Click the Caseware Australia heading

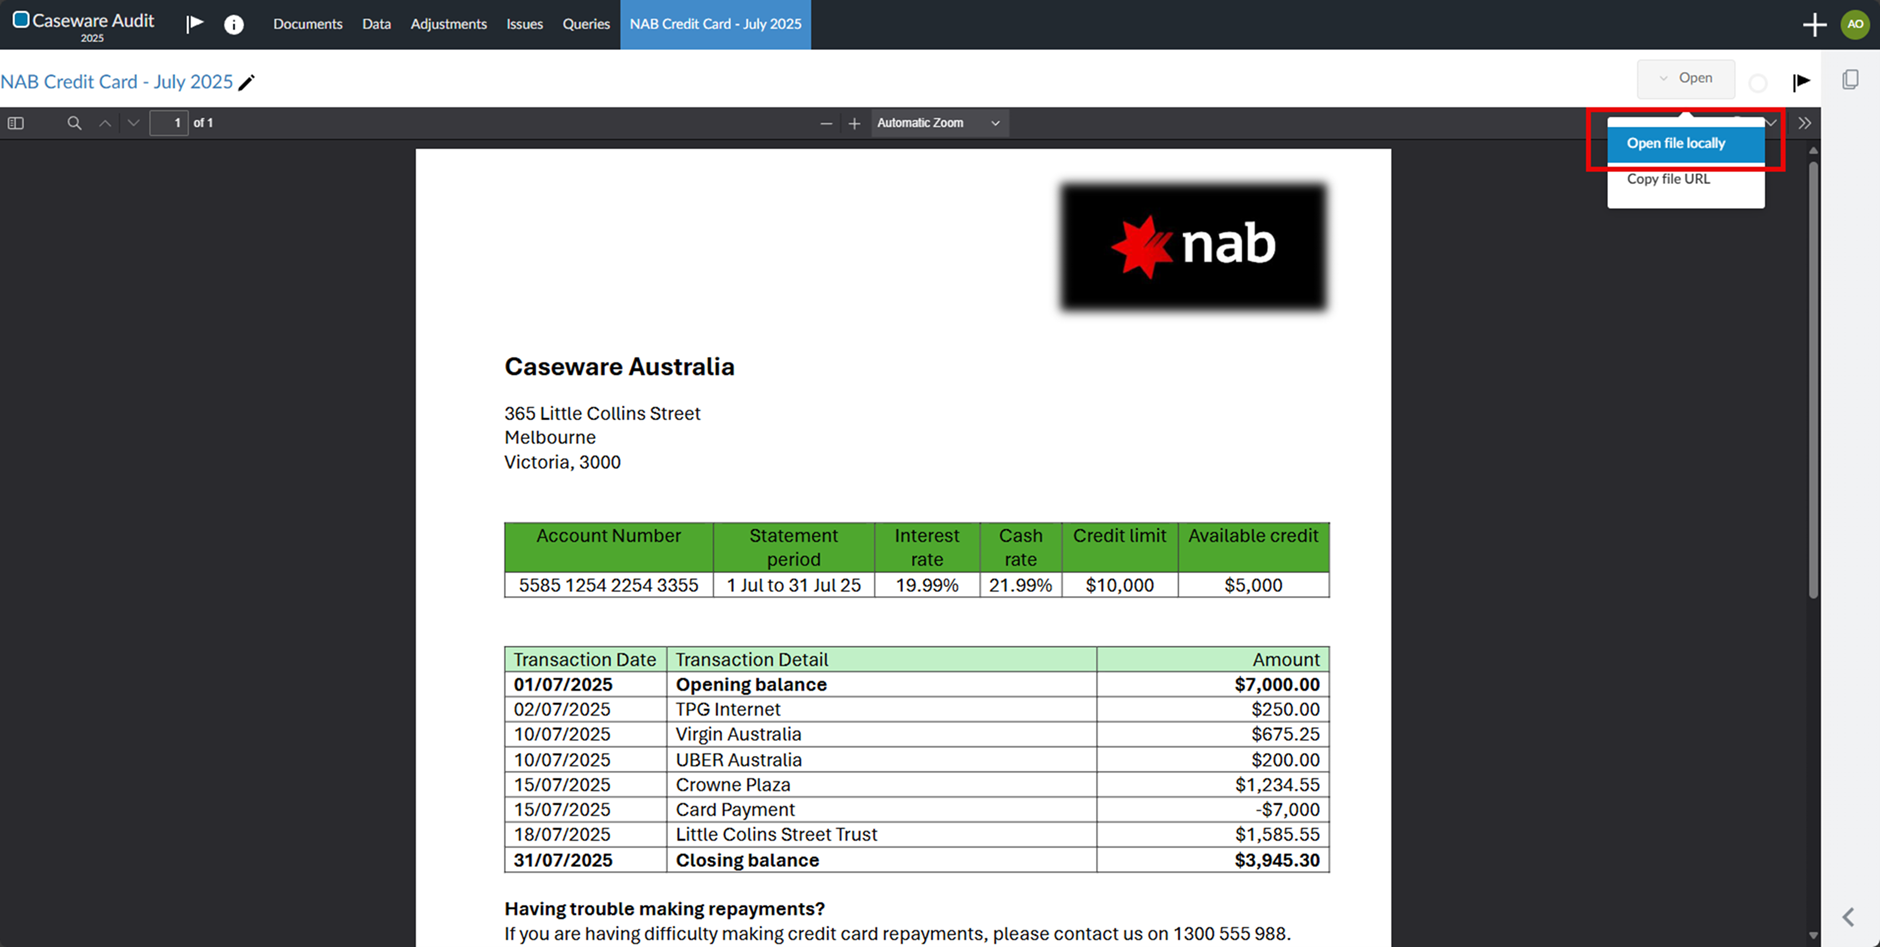(619, 367)
